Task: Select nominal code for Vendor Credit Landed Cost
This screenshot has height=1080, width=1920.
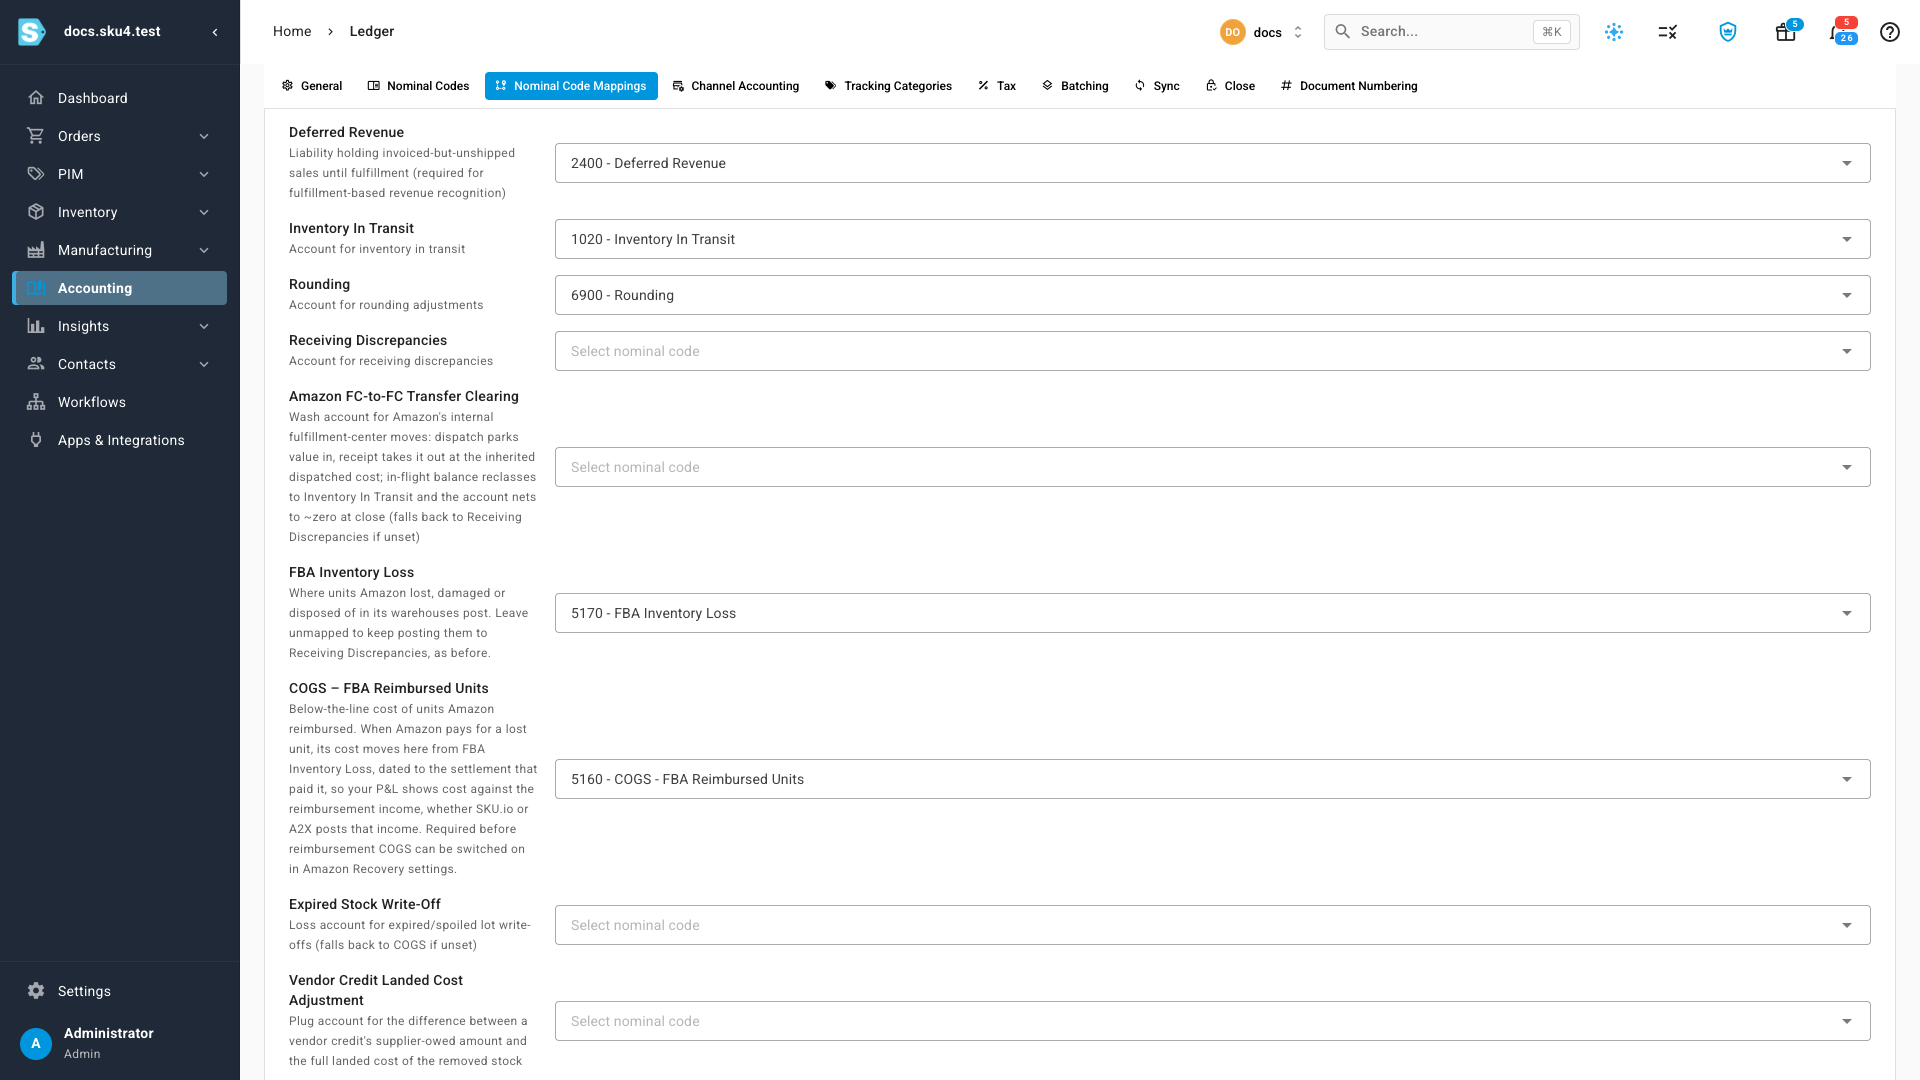Action: [x=1212, y=1021]
